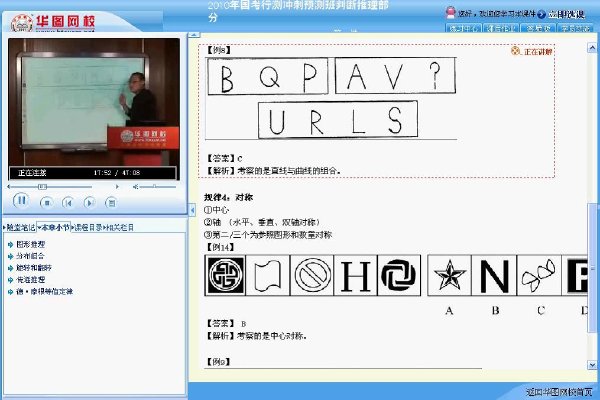The width and height of the screenshot is (600, 400).
Task: Click the bullet arrow beside 分布组合
Action: pos(10,256)
